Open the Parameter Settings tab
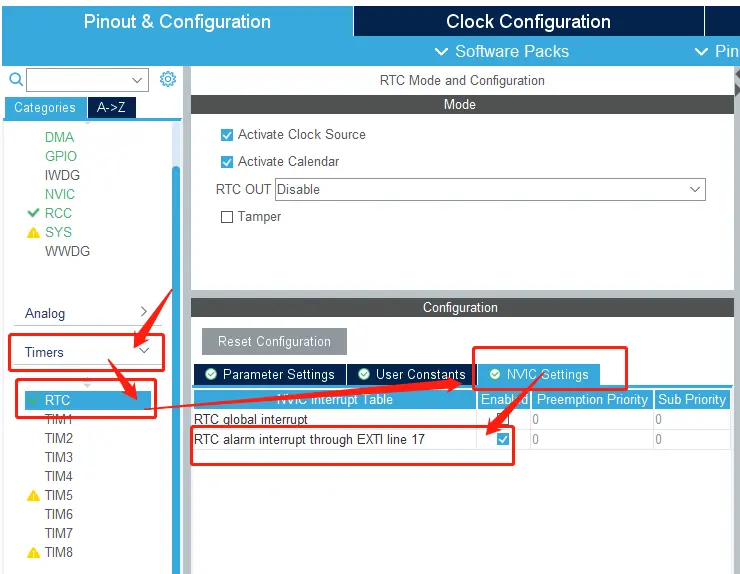Viewport: 740px width, 574px height. point(270,374)
